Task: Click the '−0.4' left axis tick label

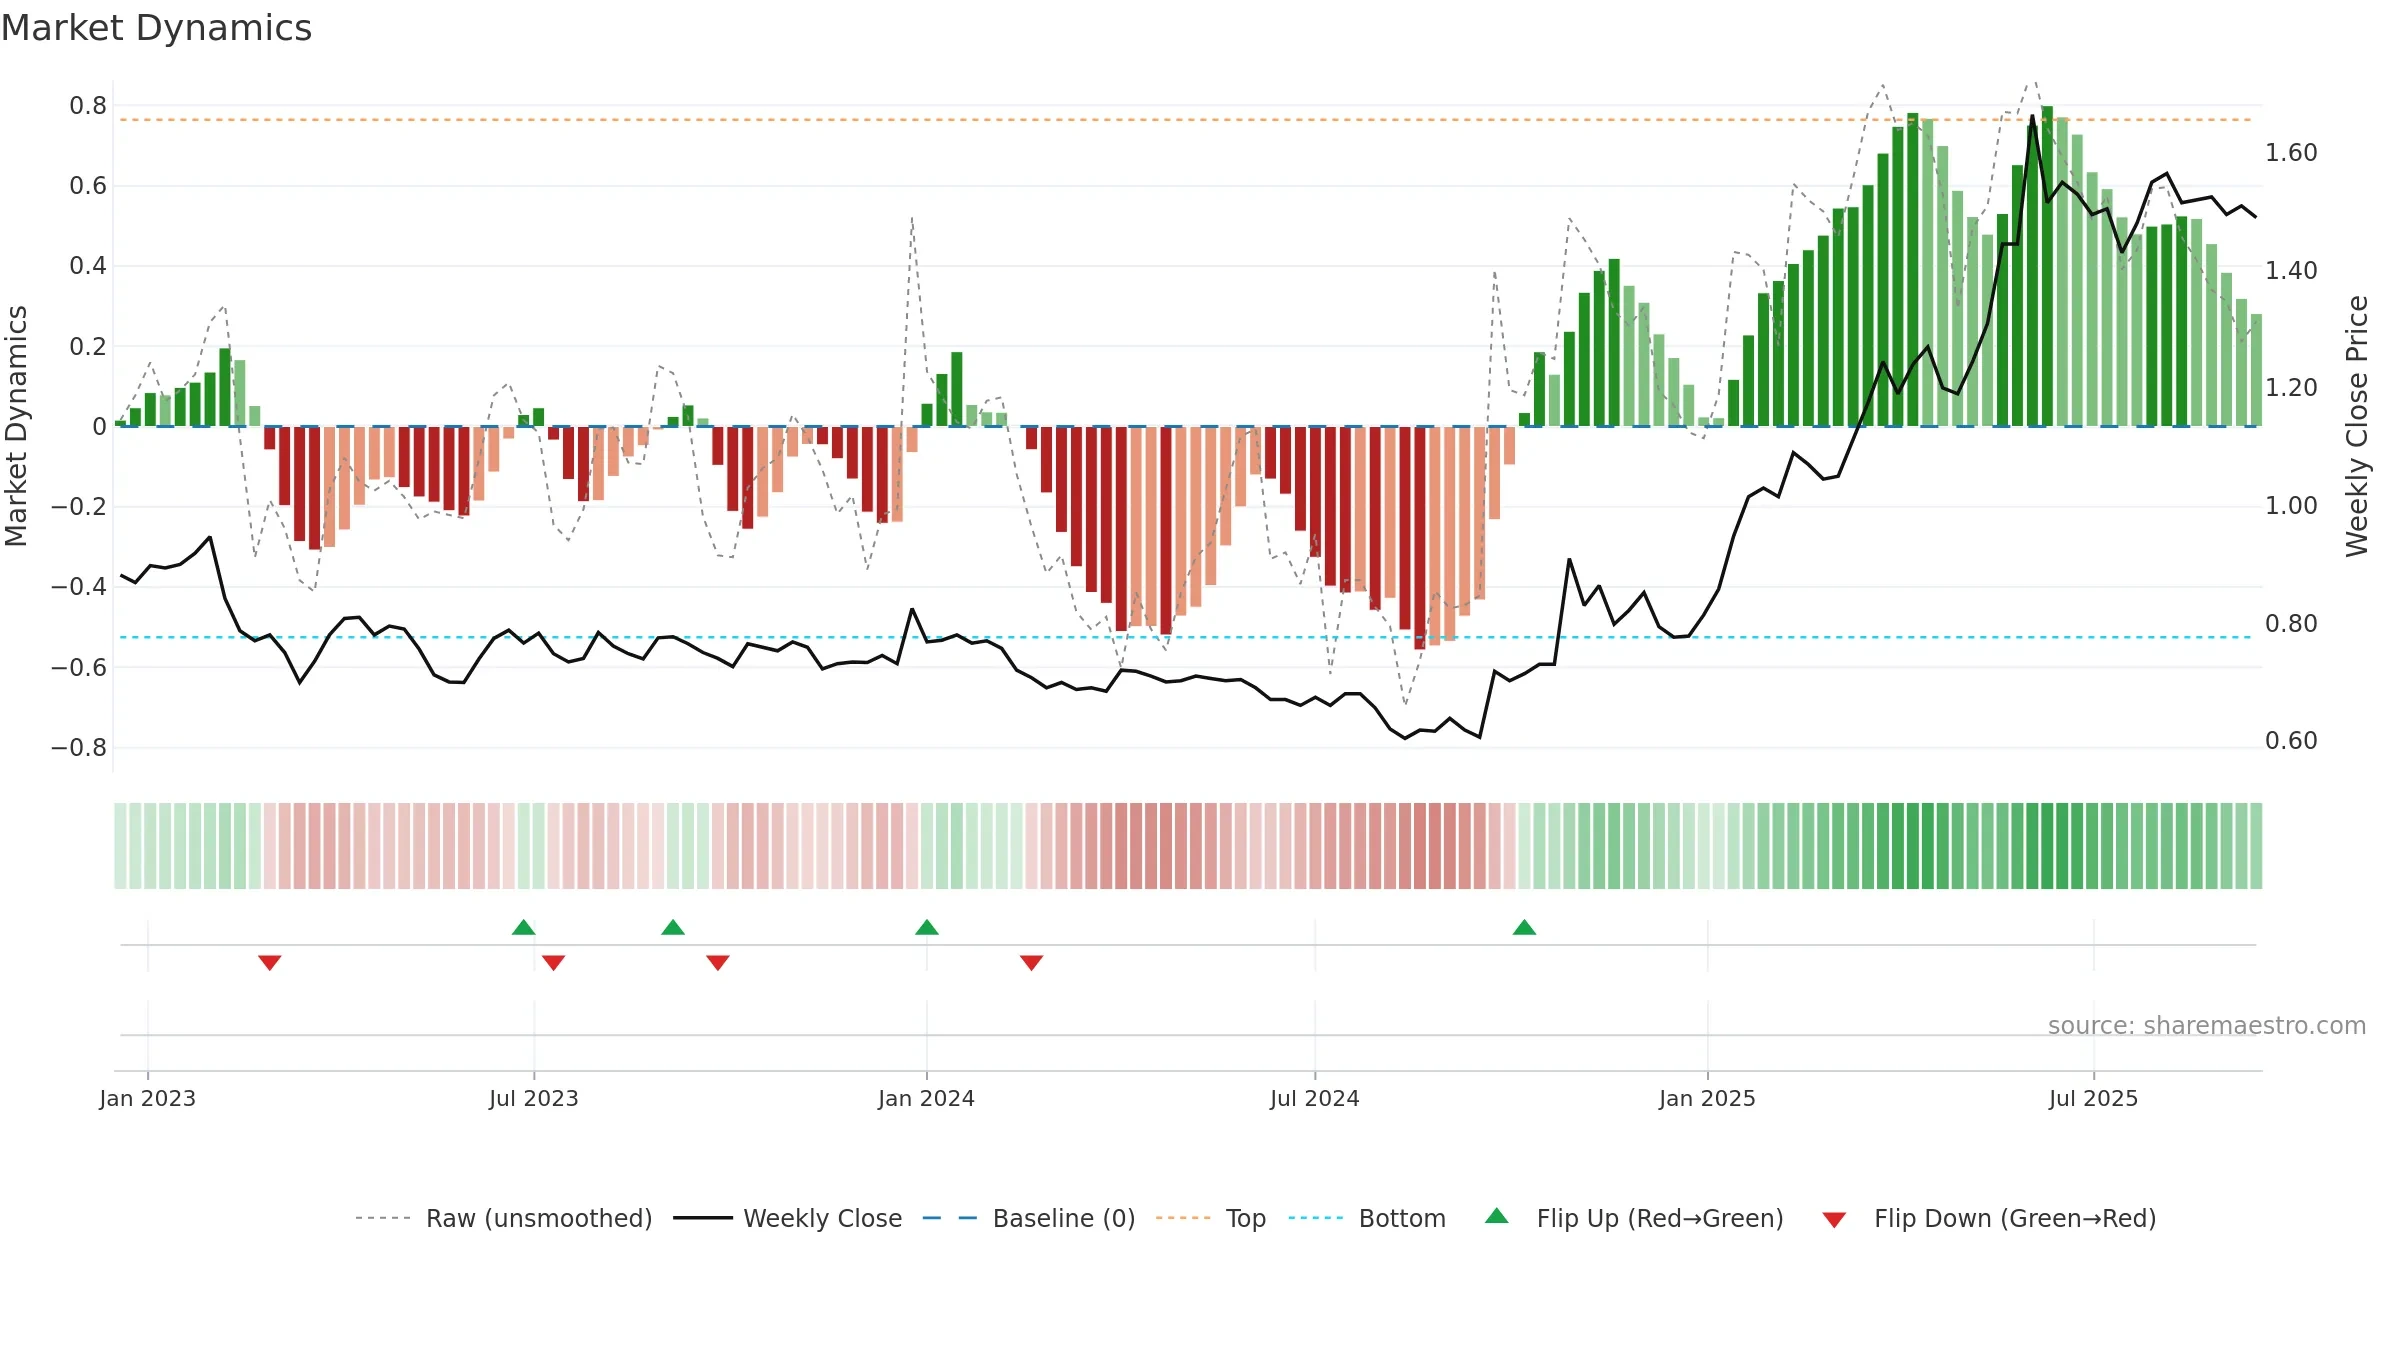Action: (x=79, y=586)
